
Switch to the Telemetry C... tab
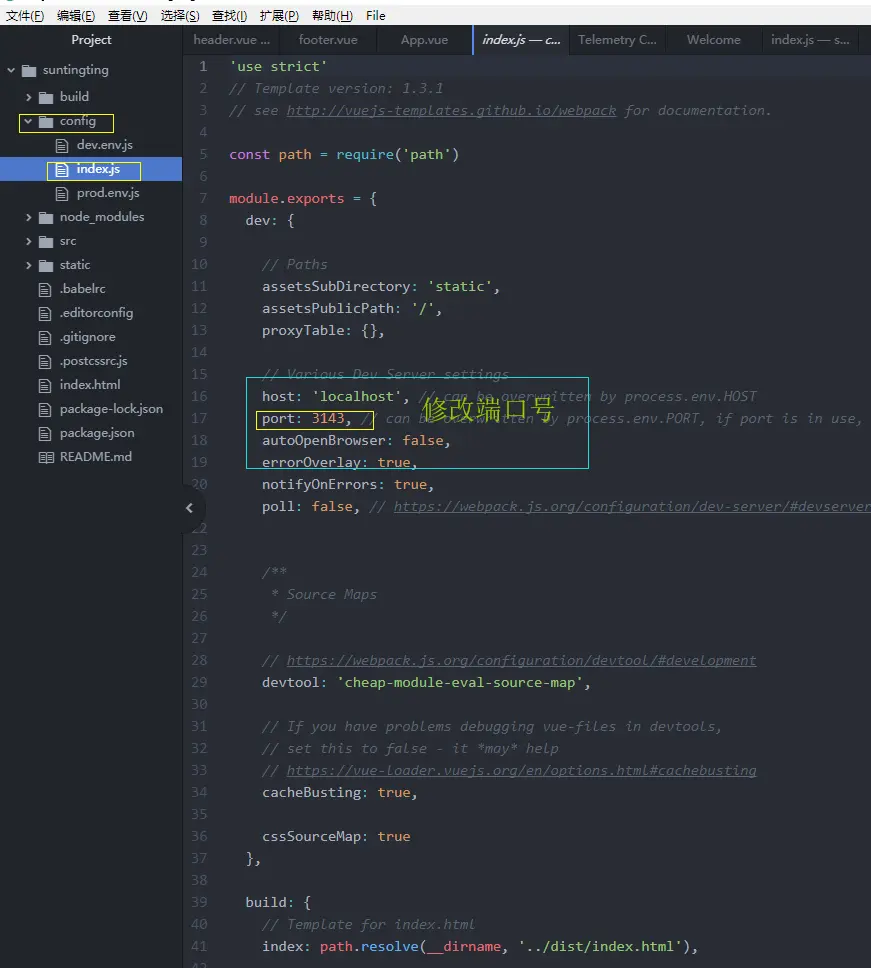617,40
